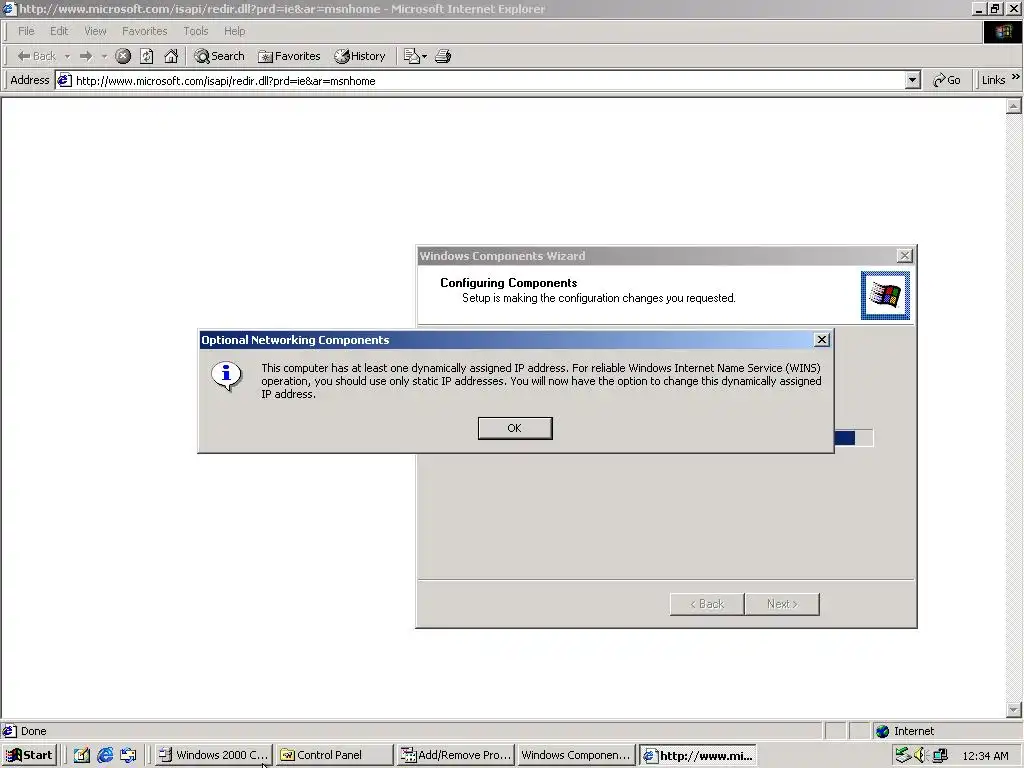
Task: Click Configuring Components heading text
Action: click(508, 283)
